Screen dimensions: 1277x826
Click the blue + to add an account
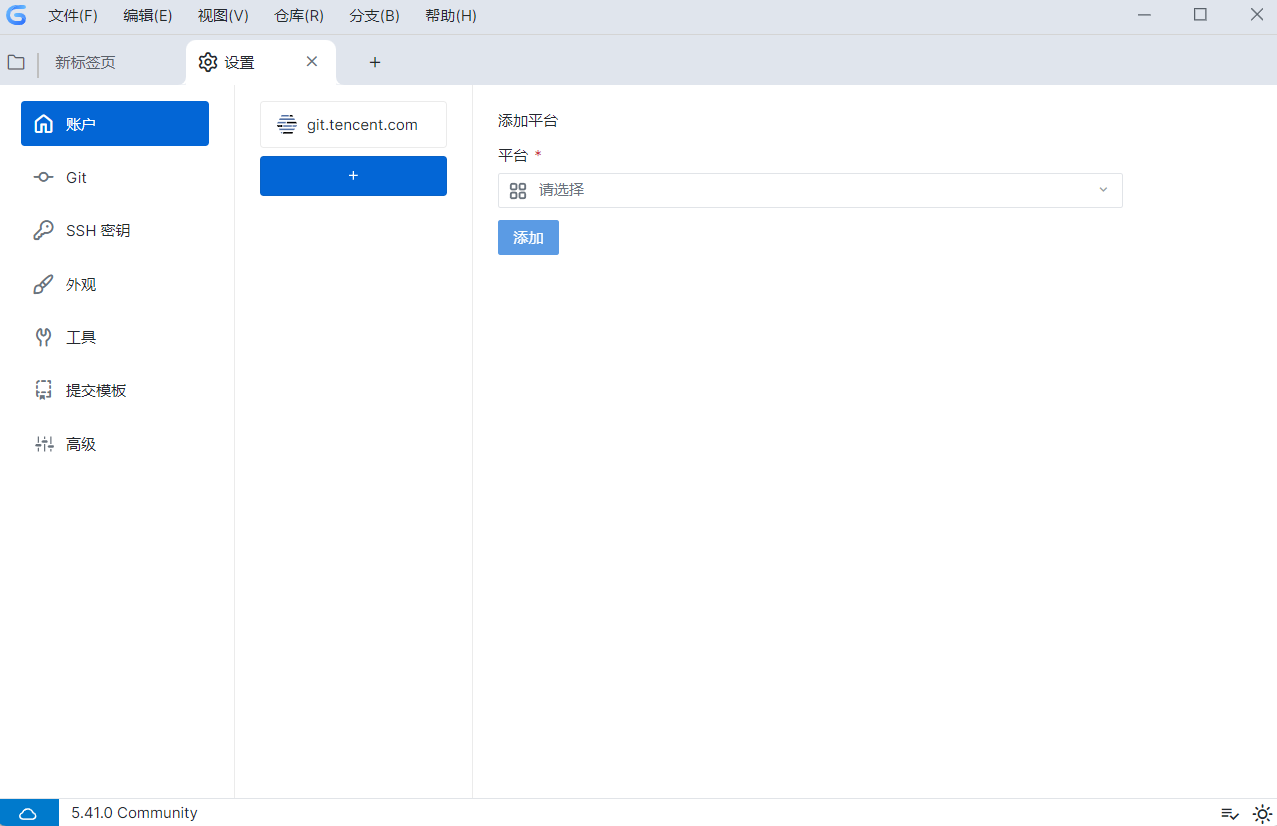point(353,175)
